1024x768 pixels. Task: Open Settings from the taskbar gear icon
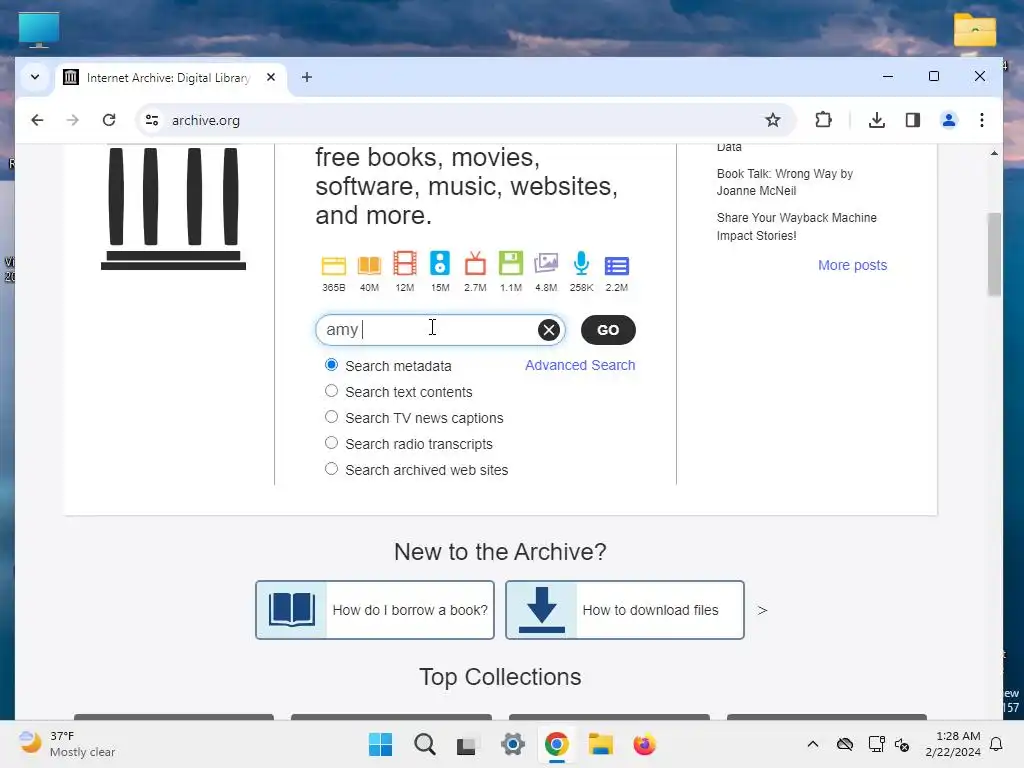point(513,744)
